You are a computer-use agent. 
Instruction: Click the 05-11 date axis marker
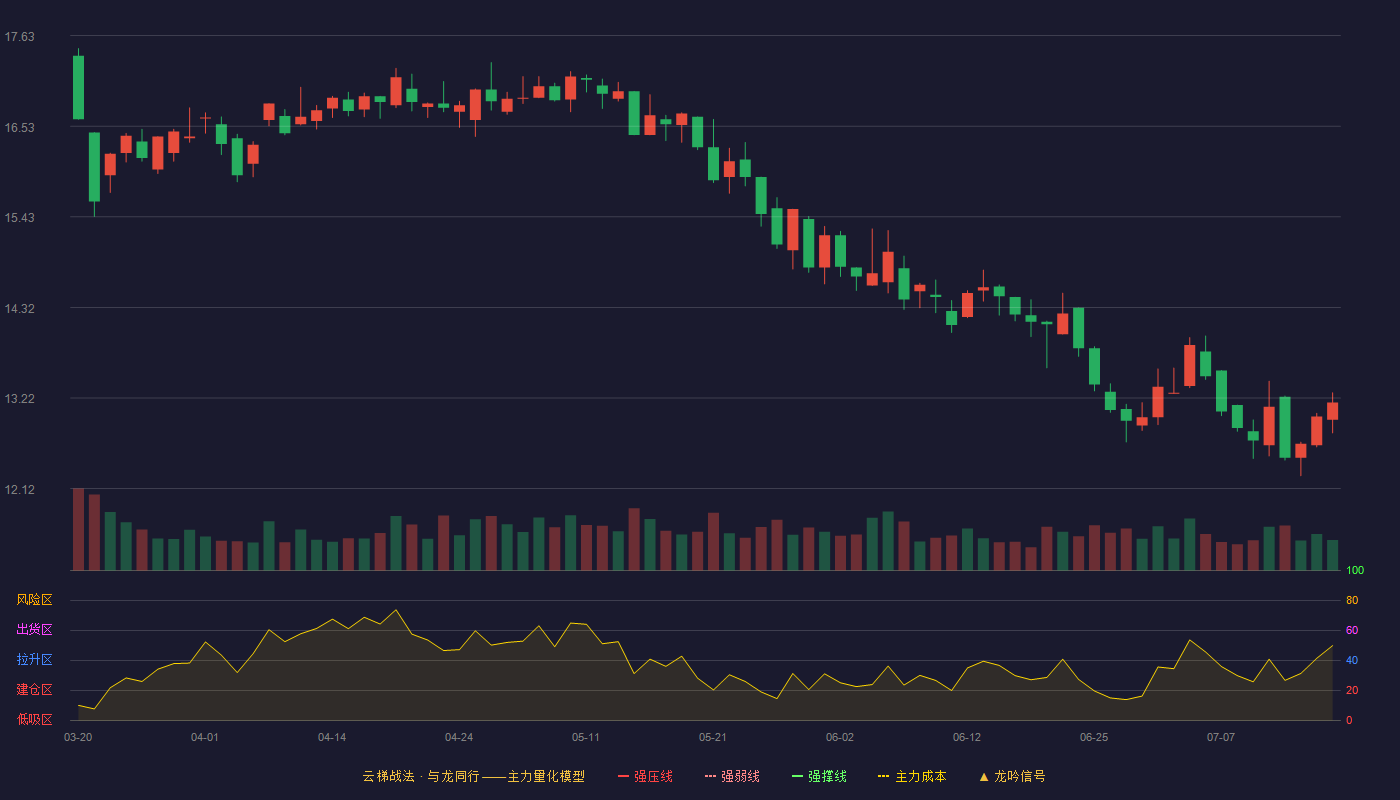586,737
